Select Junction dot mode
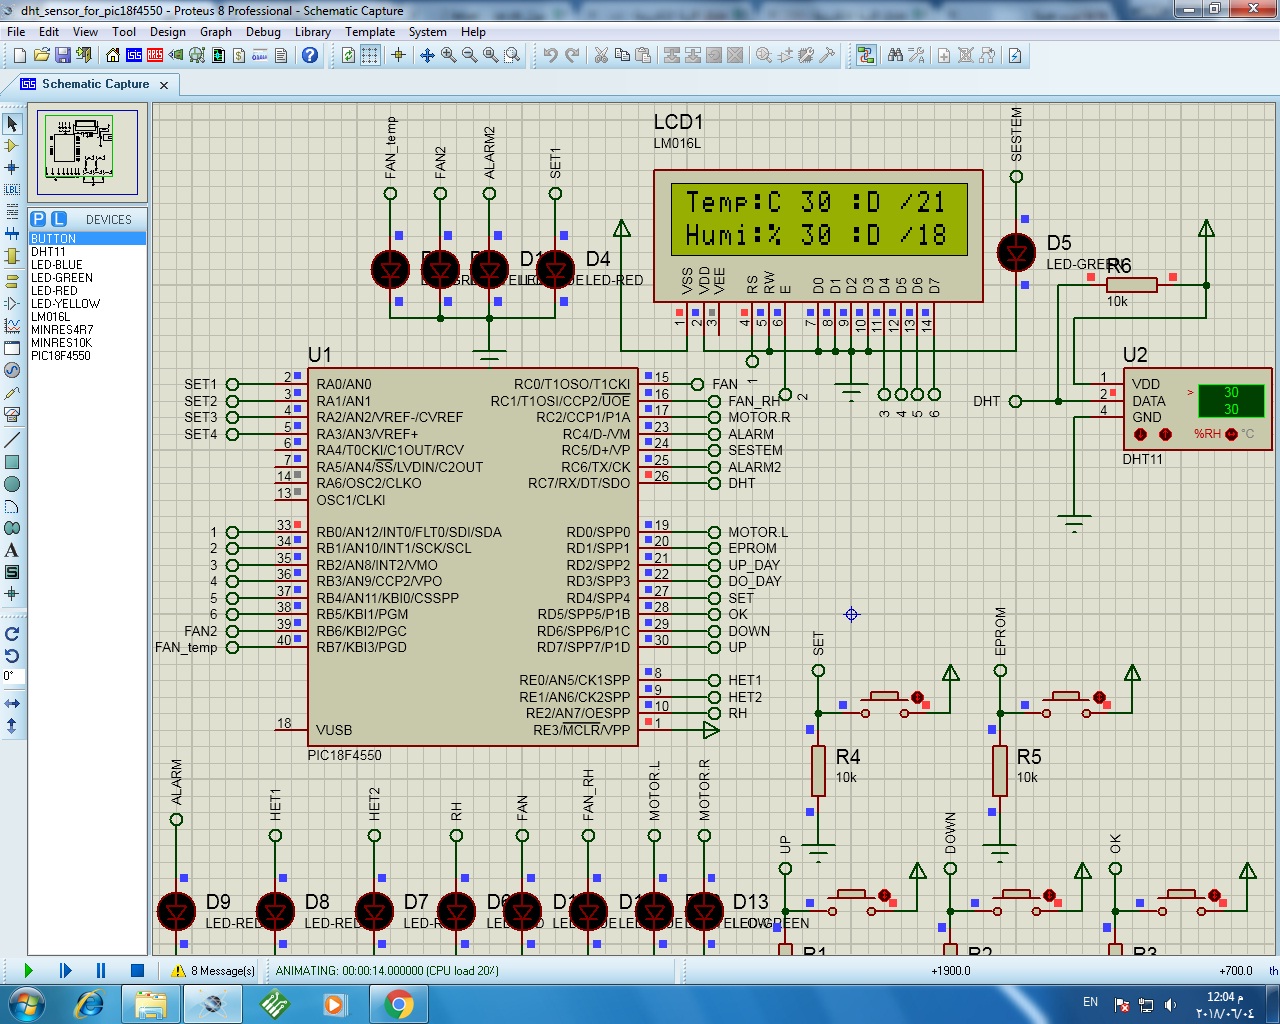This screenshot has width=1280, height=1024. 12,167
